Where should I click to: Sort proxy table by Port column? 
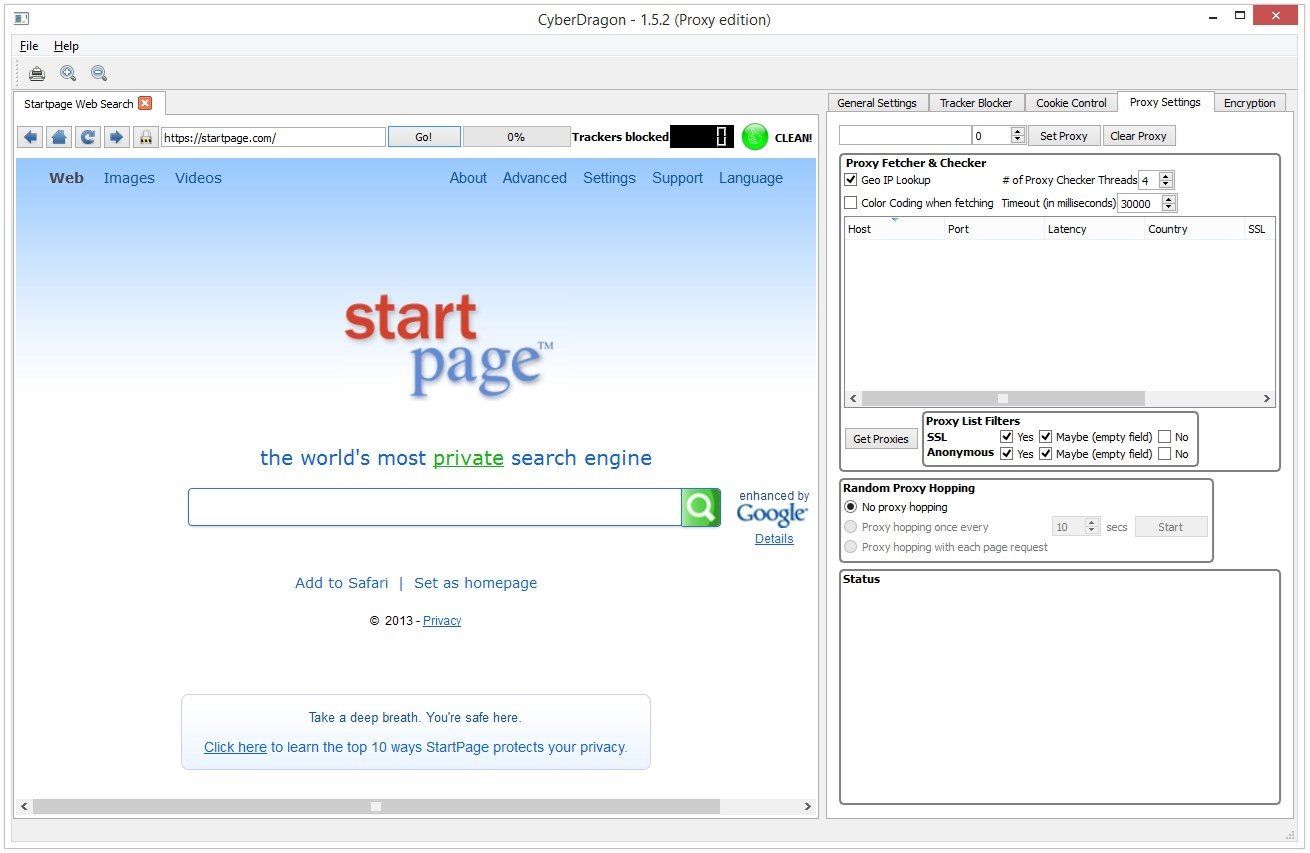click(x=994, y=229)
